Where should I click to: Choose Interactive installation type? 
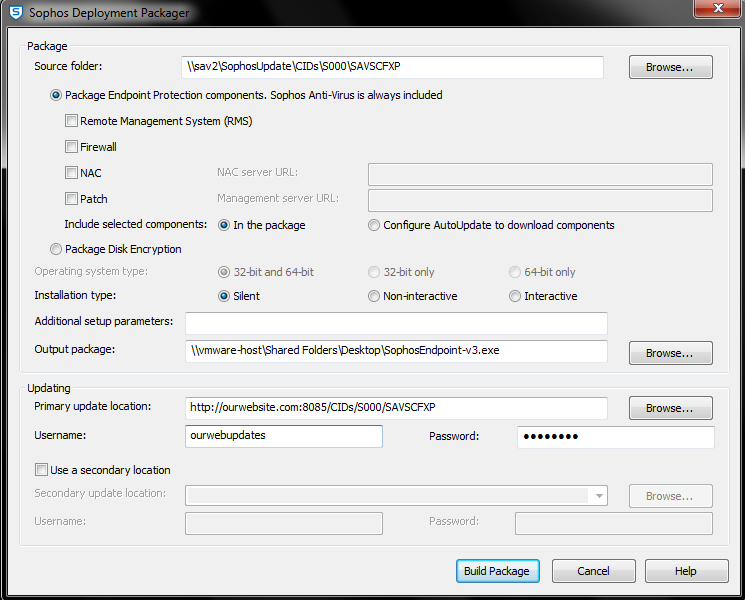(x=515, y=296)
